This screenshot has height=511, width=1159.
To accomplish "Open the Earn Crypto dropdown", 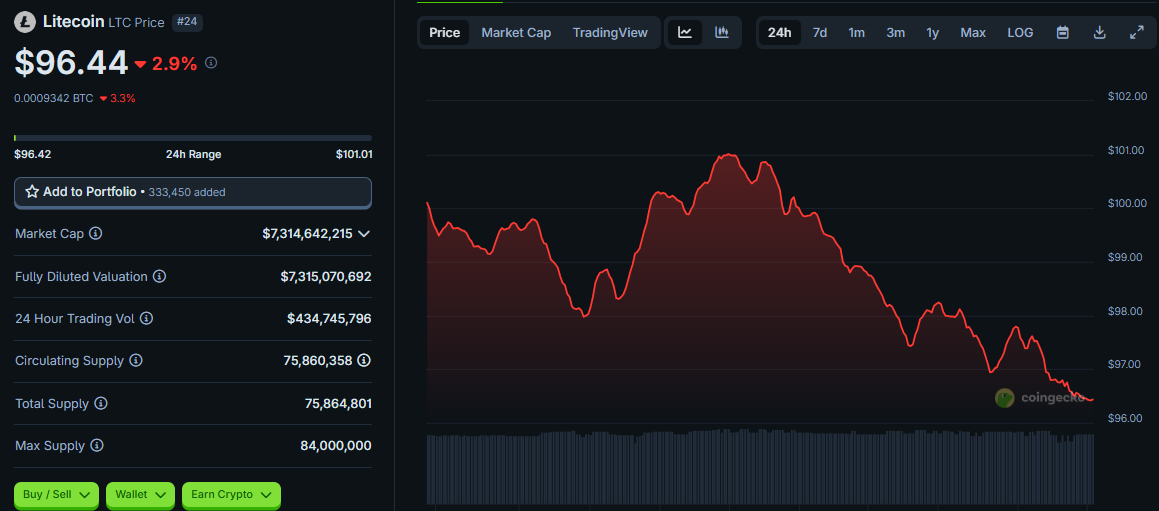I will coord(231,495).
